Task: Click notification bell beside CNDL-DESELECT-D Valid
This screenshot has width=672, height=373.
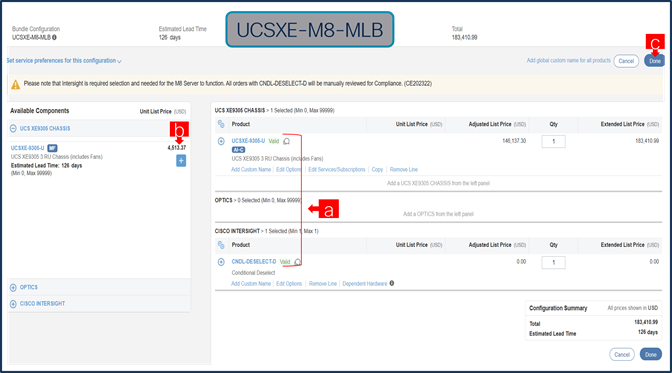Action: point(298,262)
